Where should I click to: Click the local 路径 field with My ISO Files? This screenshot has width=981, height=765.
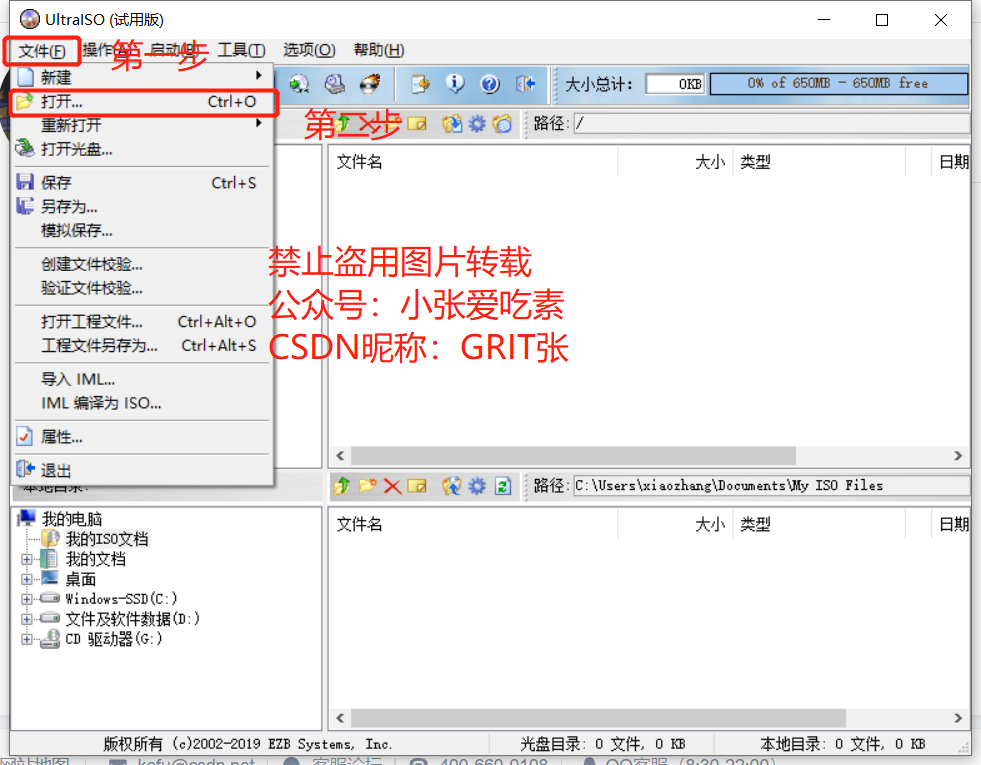(x=772, y=486)
